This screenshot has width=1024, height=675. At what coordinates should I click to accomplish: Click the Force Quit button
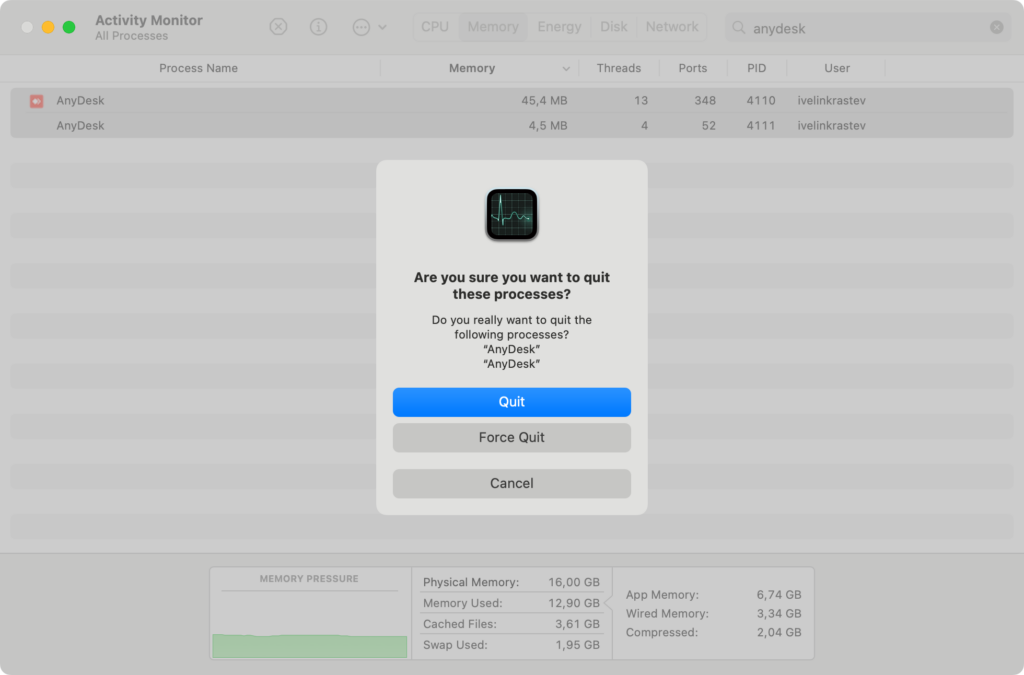[511, 438]
